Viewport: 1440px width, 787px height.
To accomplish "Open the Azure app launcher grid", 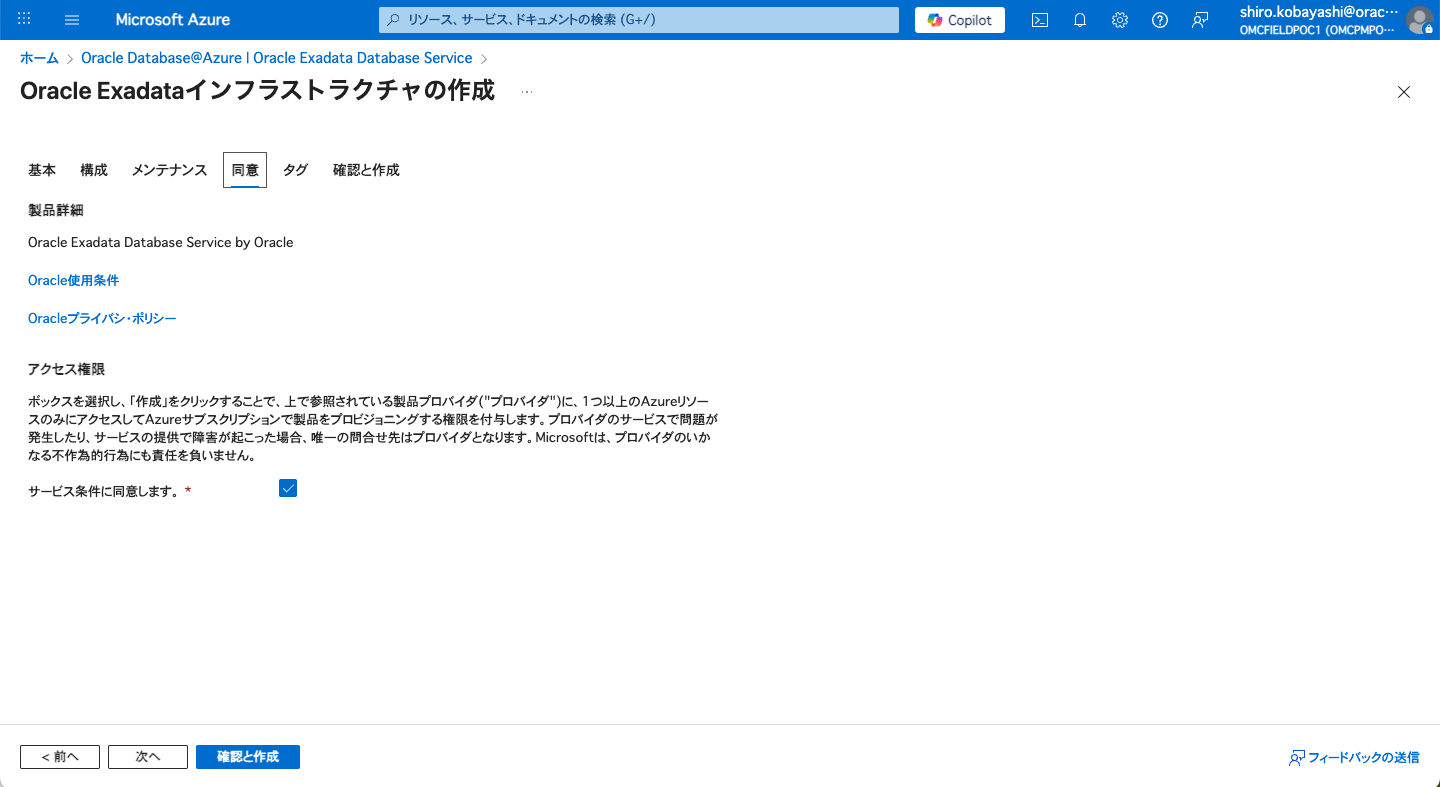I will [23, 19].
